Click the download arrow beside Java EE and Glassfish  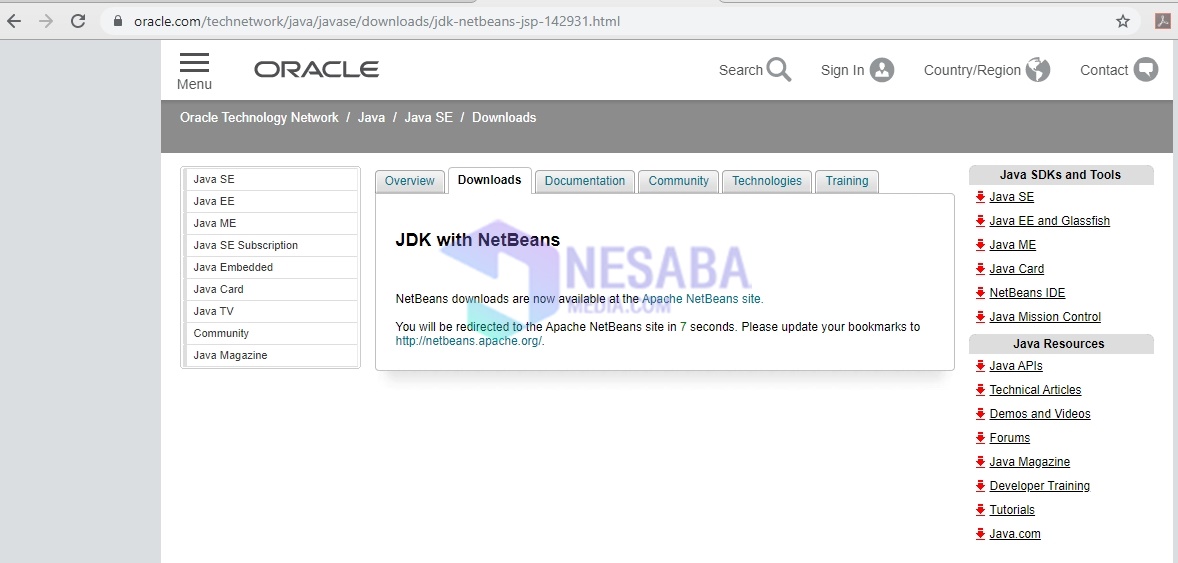click(980, 221)
